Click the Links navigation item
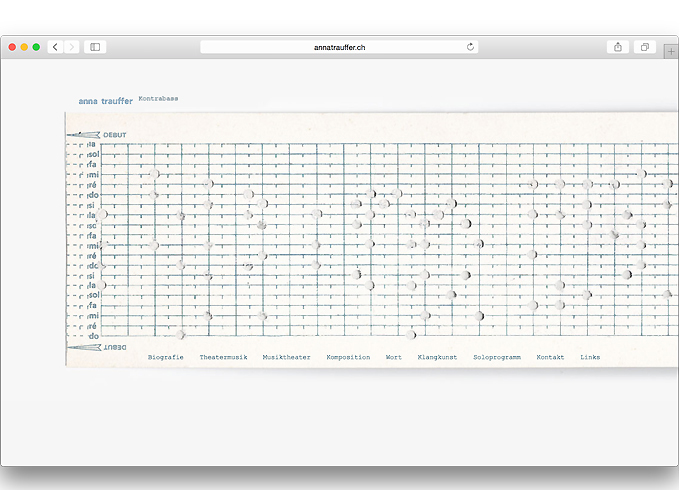 click(x=590, y=357)
